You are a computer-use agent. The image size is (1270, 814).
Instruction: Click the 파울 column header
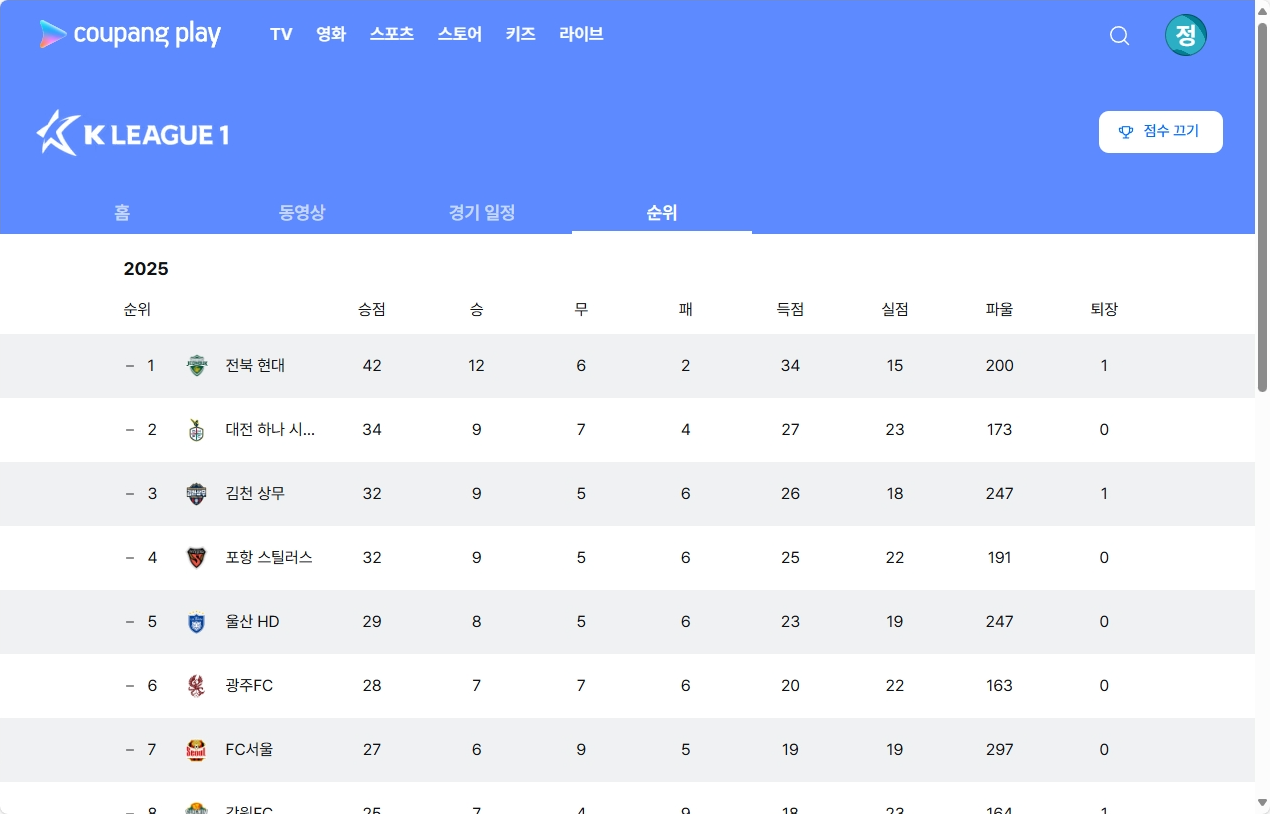coord(999,310)
